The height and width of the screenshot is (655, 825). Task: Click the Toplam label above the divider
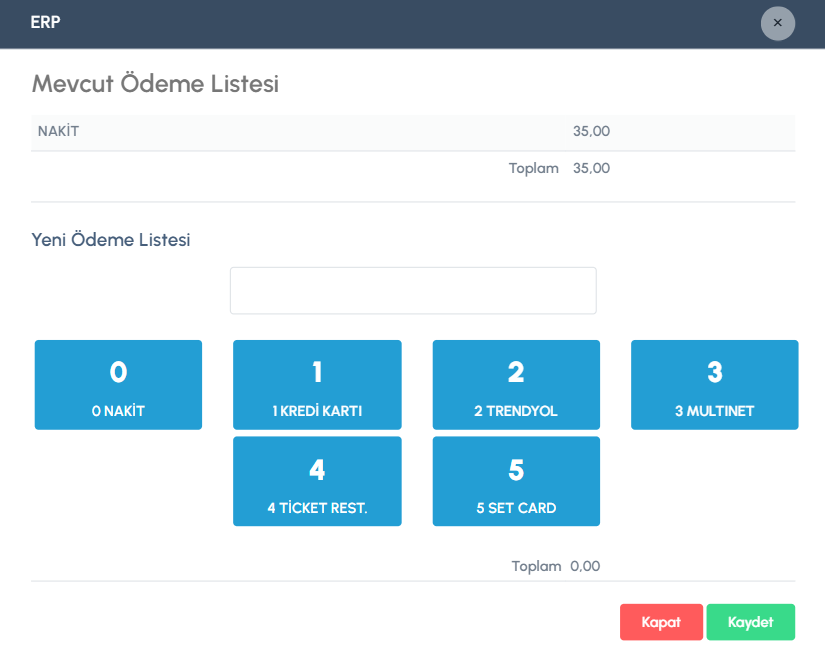coord(533,168)
